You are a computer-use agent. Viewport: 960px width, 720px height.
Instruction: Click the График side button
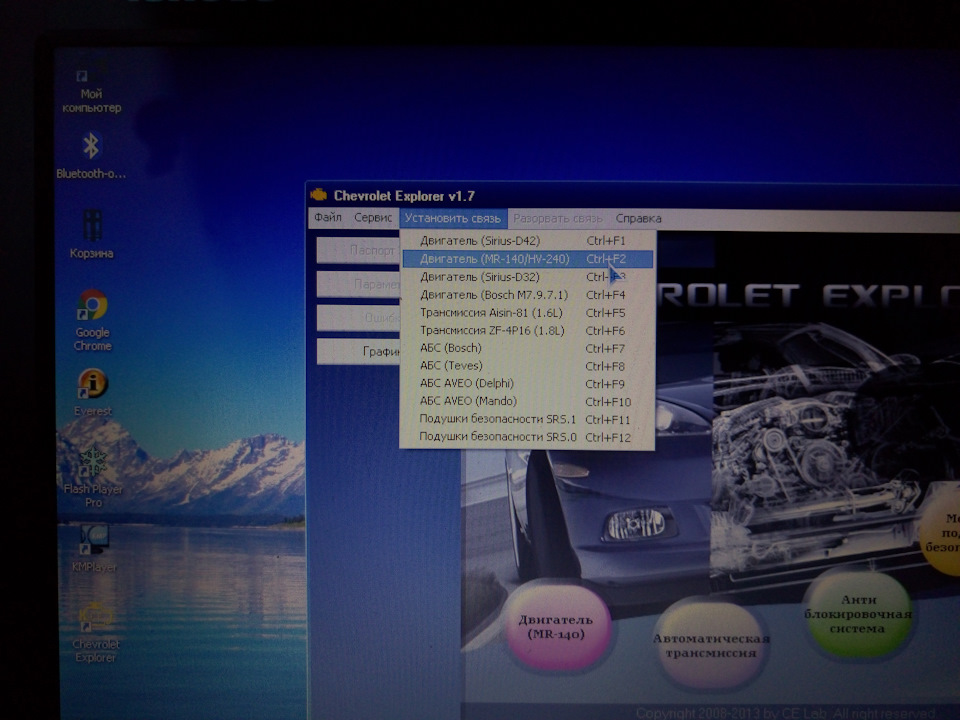pyautogui.click(x=358, y=351)
